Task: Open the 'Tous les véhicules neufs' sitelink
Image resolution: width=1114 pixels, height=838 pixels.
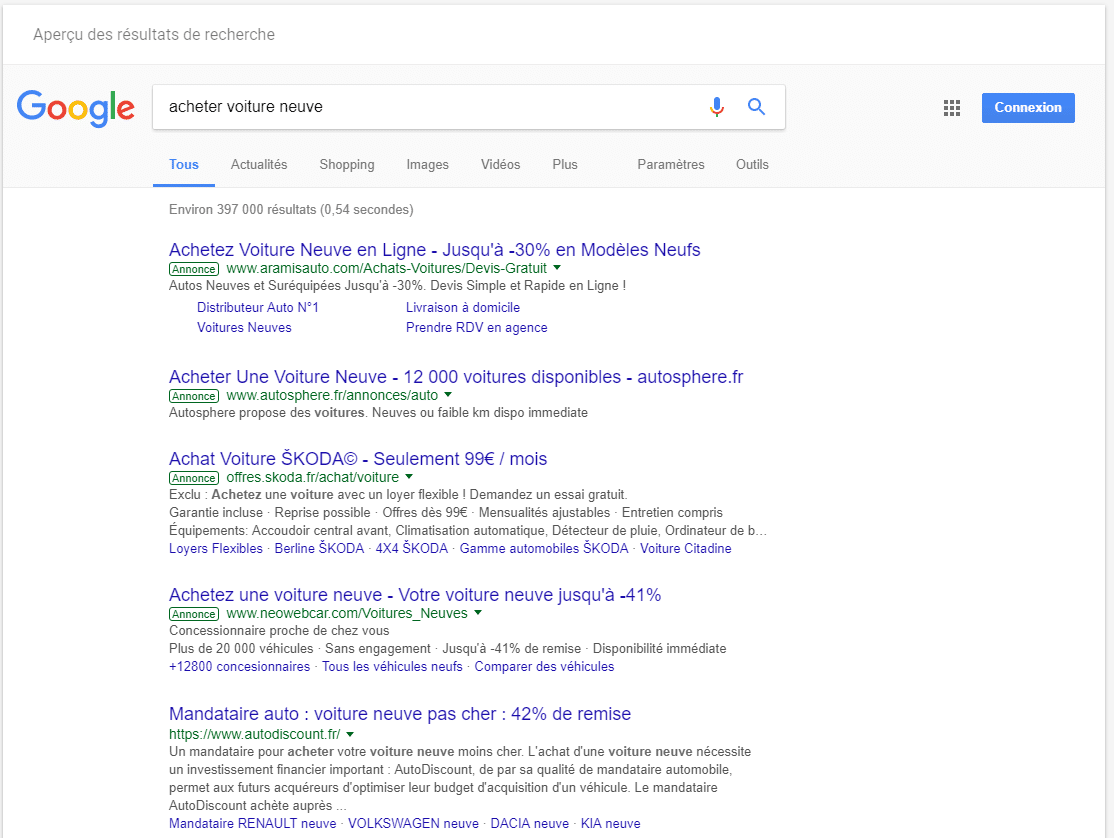Action: point(392,667)
